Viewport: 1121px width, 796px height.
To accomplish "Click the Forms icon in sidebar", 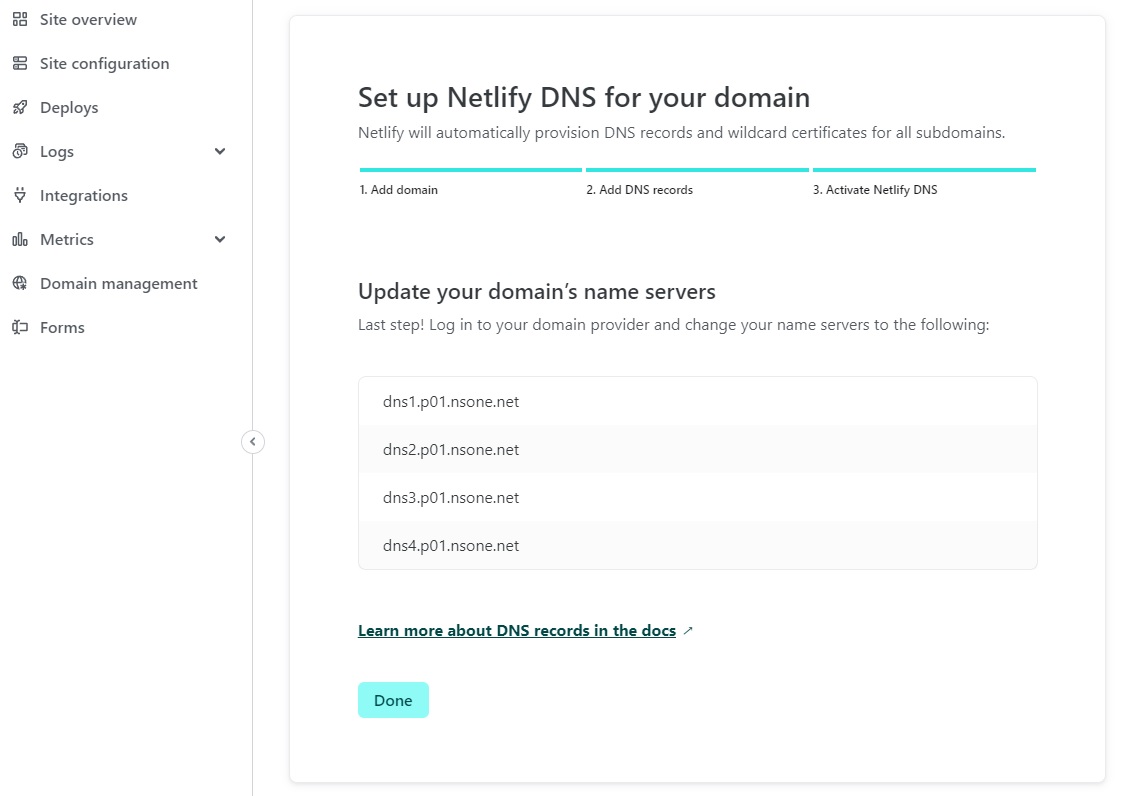I will pos(20,328).
